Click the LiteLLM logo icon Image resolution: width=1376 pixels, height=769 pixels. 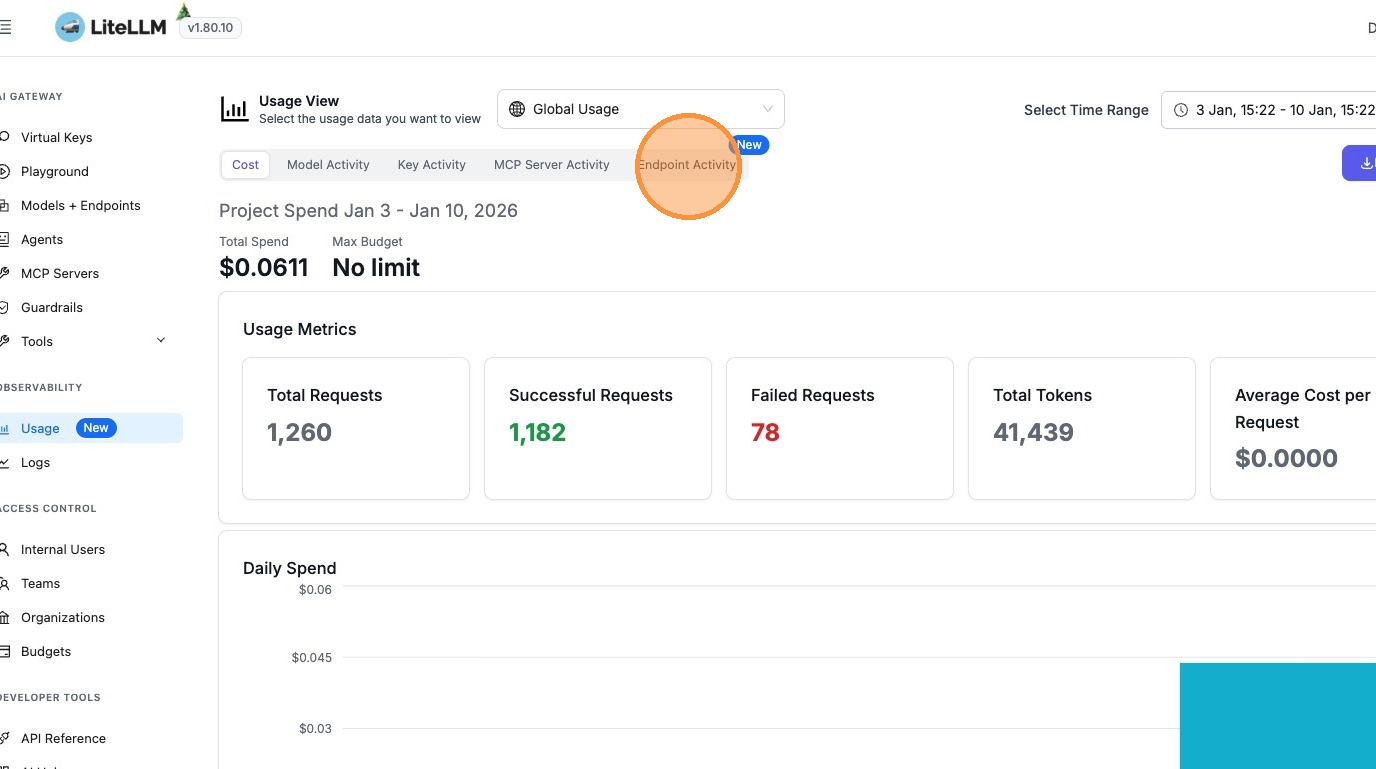click(70, 27)
